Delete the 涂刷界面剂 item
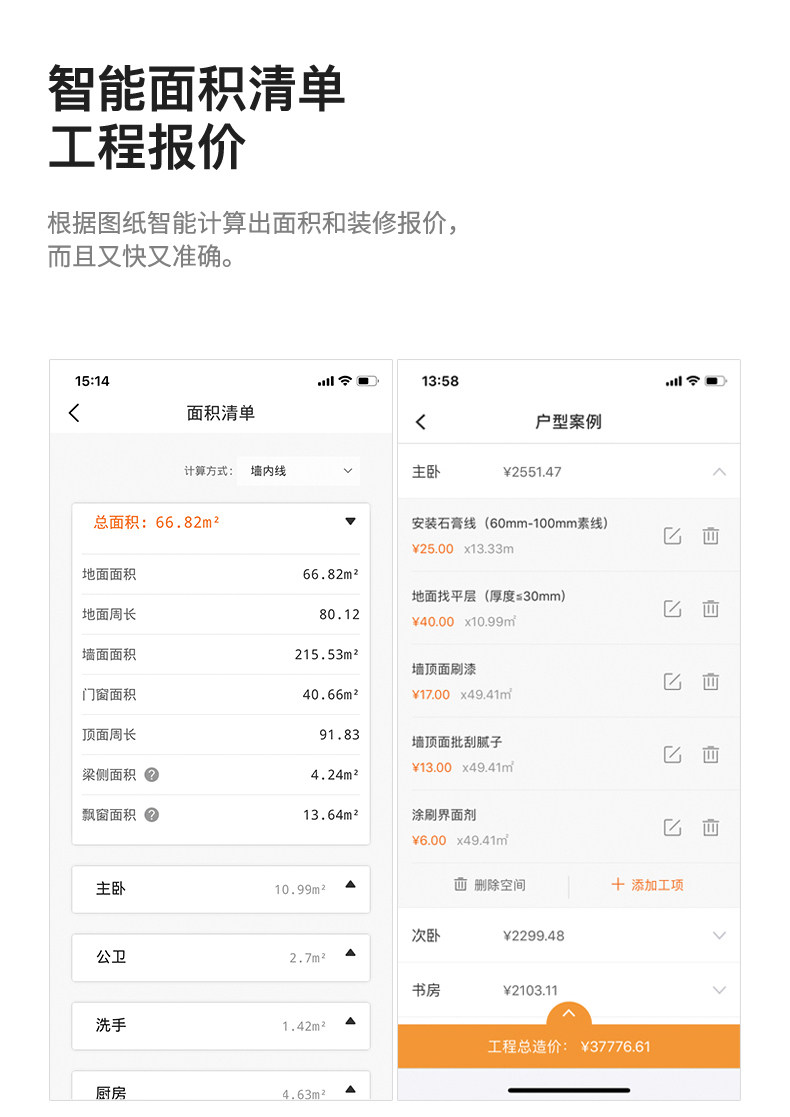The image size is (790, 1117). 710,827
